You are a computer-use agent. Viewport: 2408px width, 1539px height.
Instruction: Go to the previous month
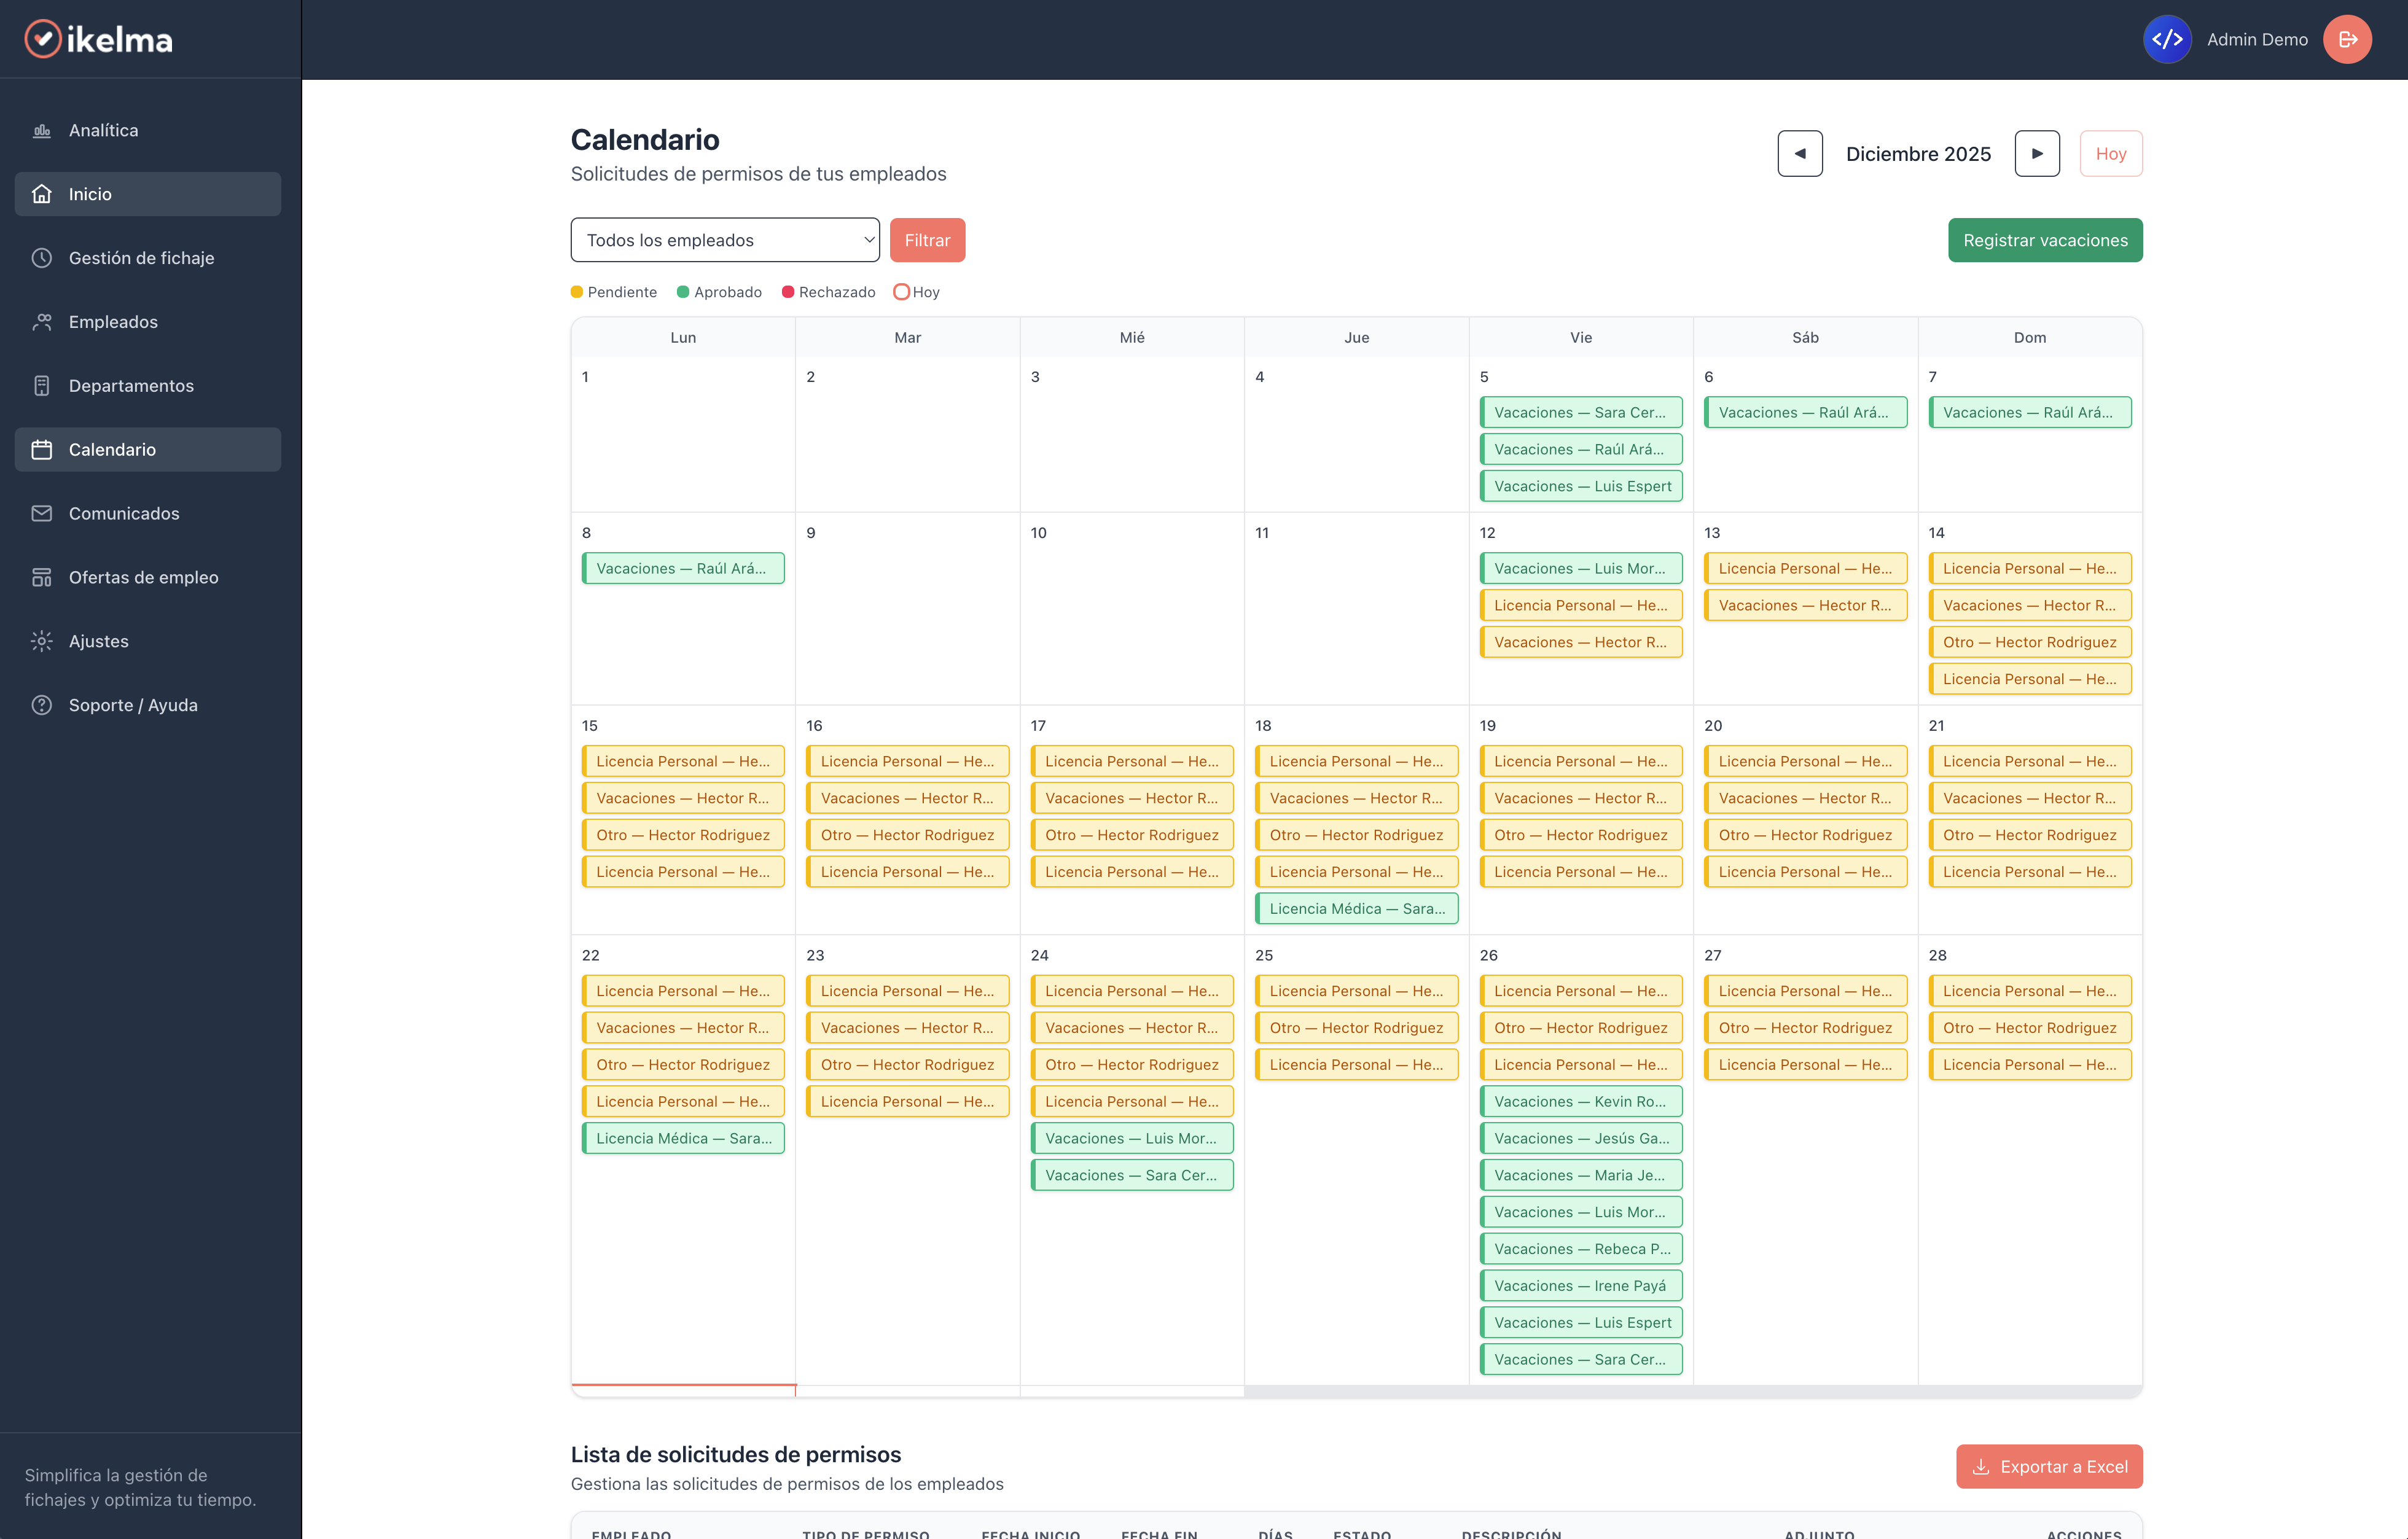point(1799,153)
